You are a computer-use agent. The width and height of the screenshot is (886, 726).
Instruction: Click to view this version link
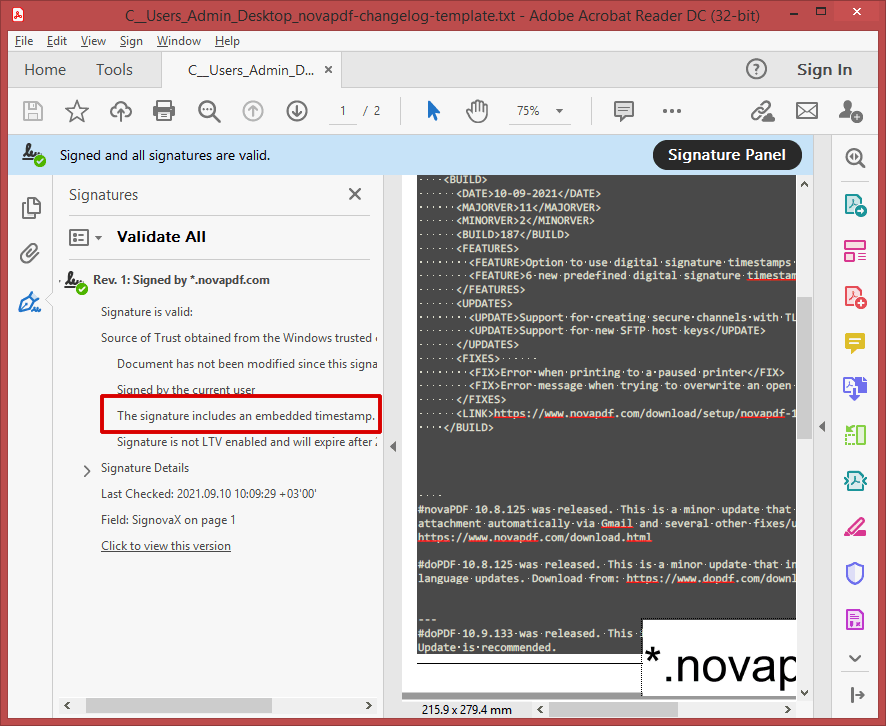click(166, 546)
